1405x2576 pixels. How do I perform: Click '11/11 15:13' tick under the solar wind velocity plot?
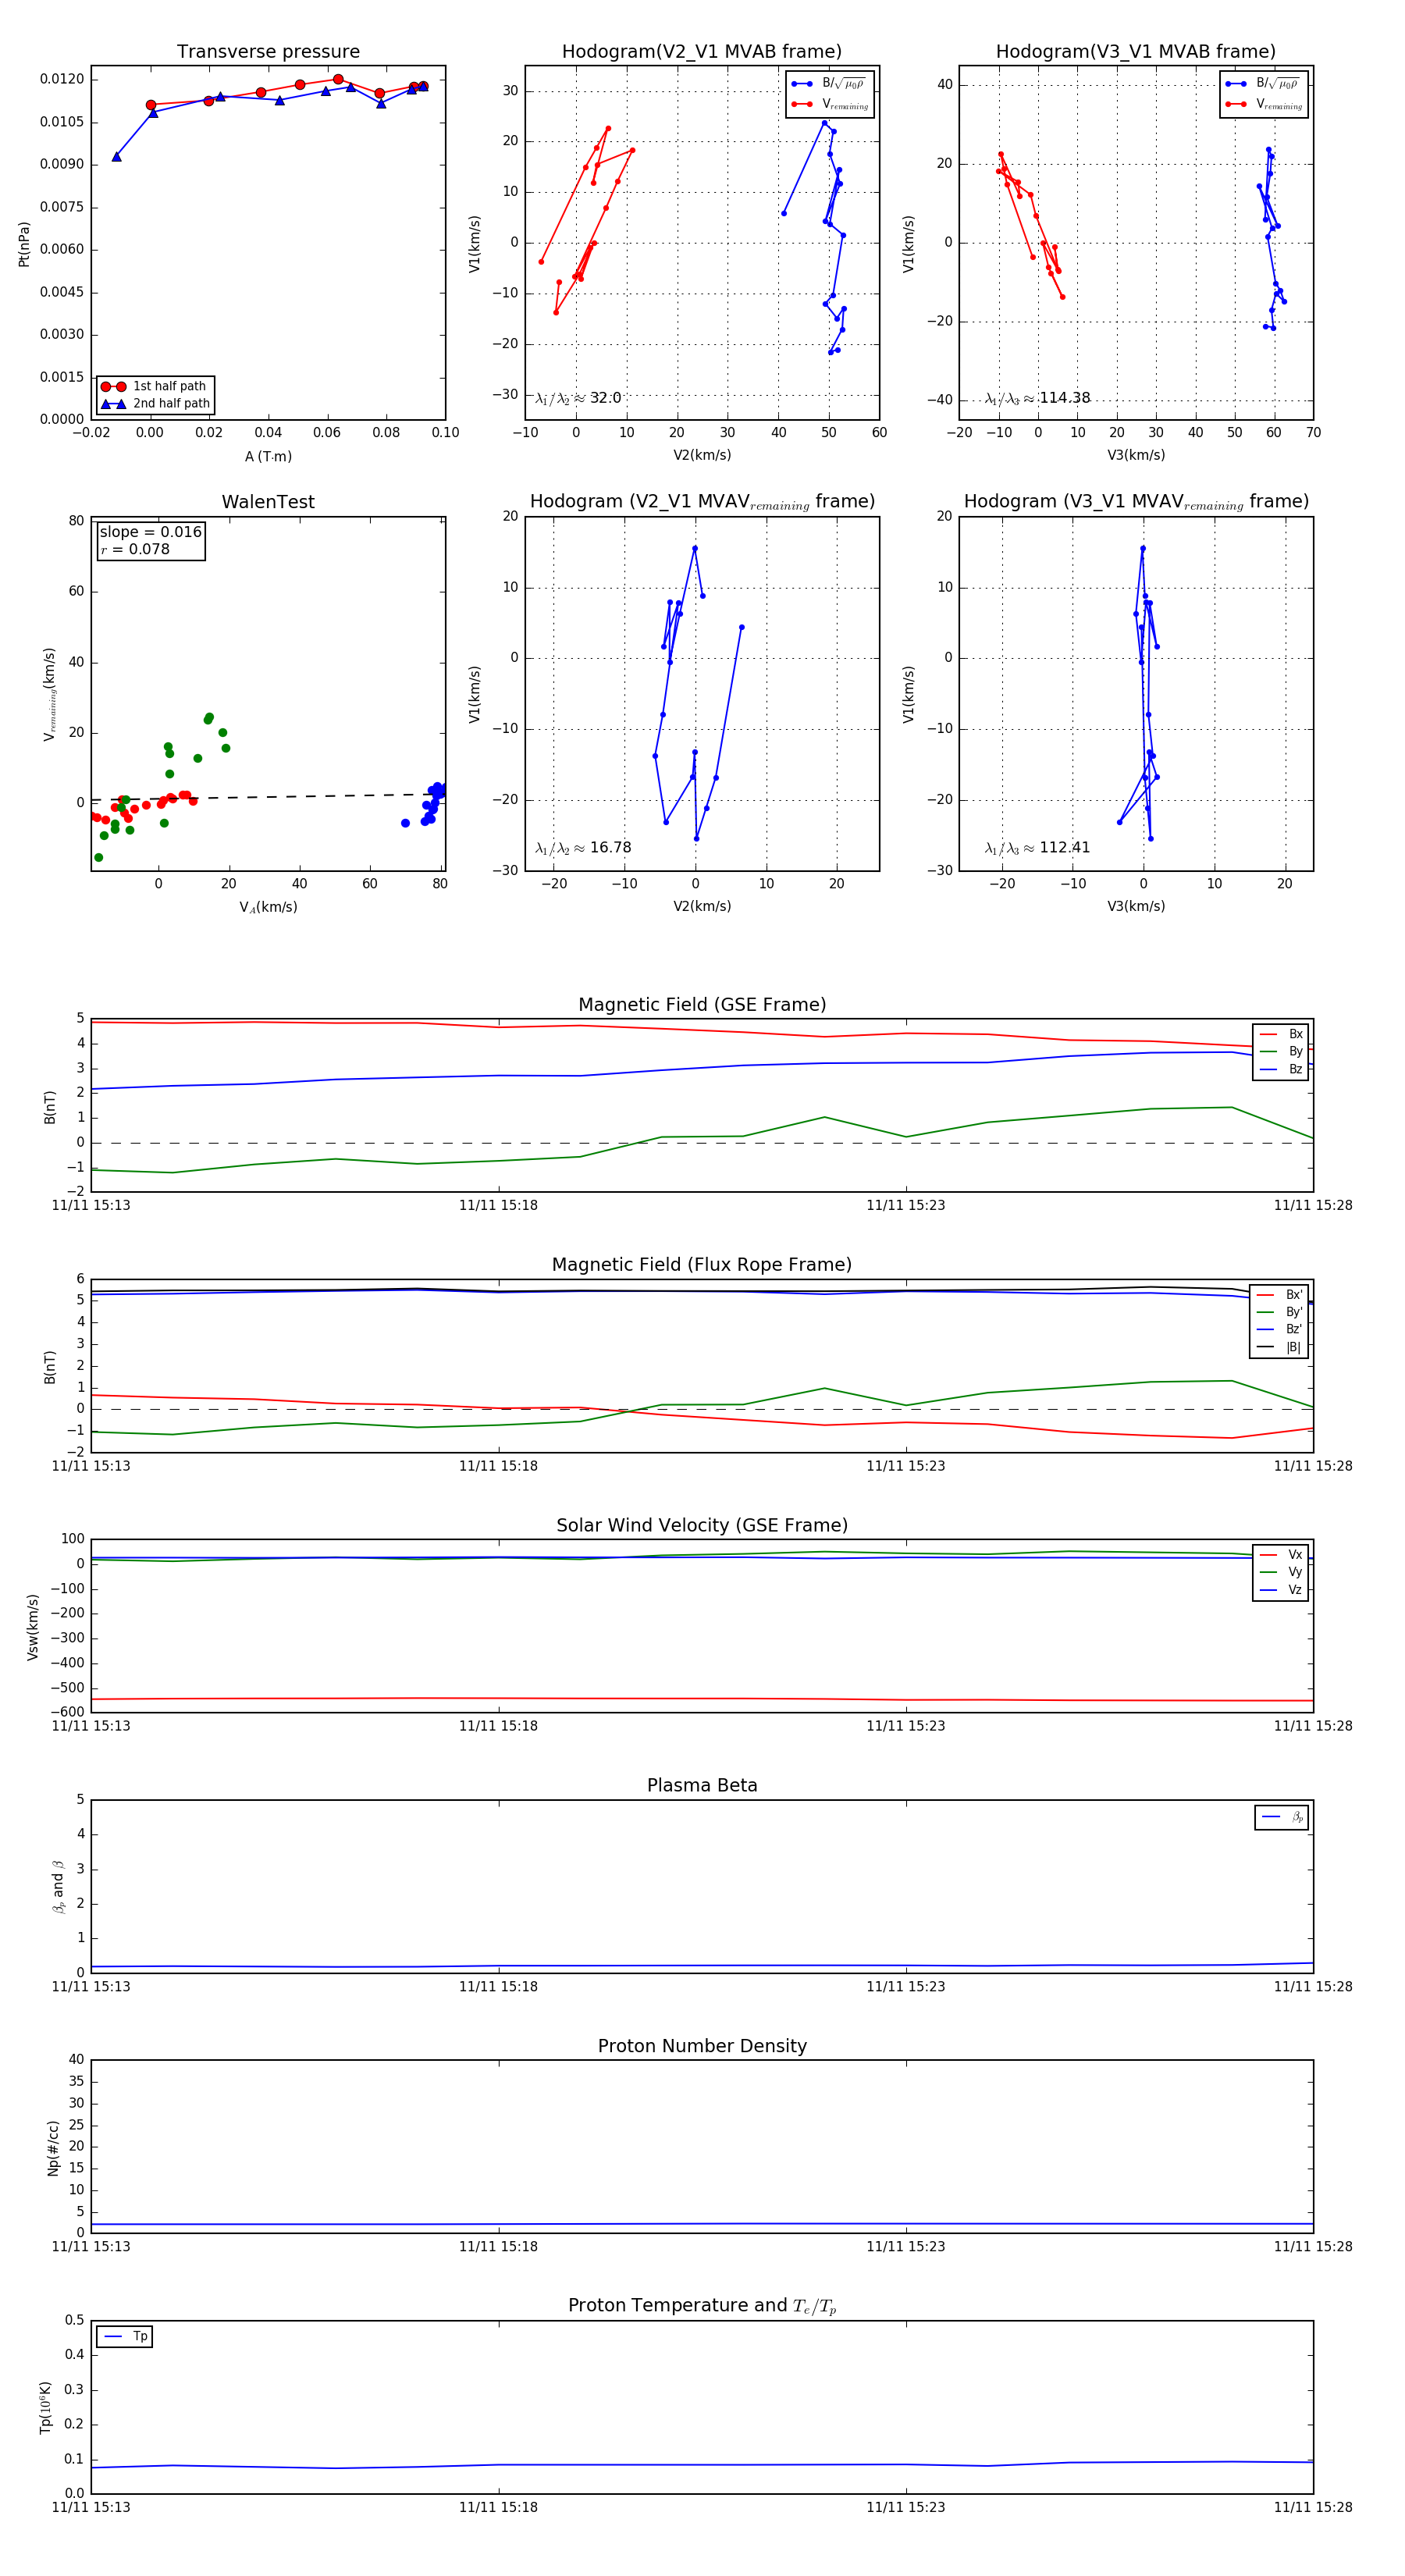(x=91, y=1725)
